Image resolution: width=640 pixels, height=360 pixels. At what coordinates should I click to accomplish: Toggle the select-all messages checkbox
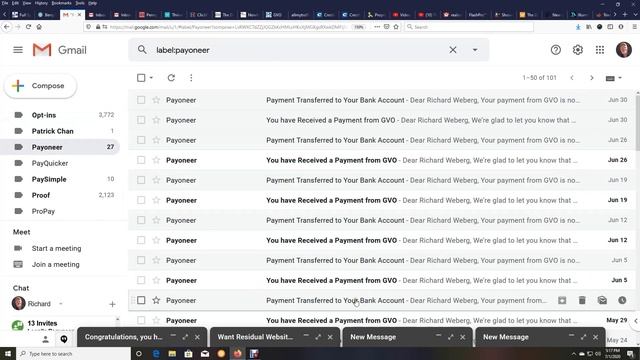(x=141, y=78)
